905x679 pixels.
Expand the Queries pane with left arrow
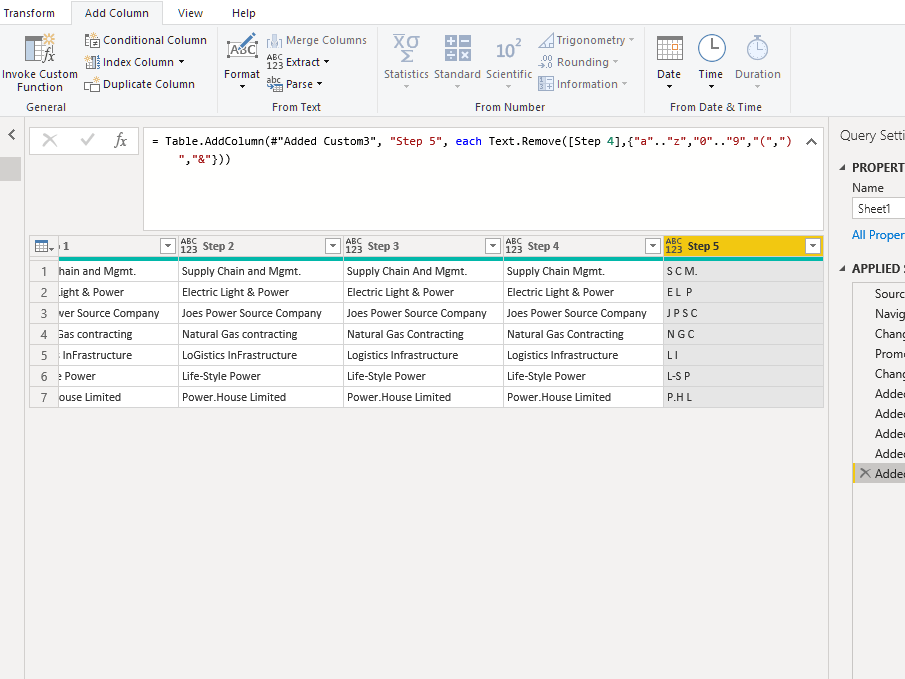click(x=12, y=135)
